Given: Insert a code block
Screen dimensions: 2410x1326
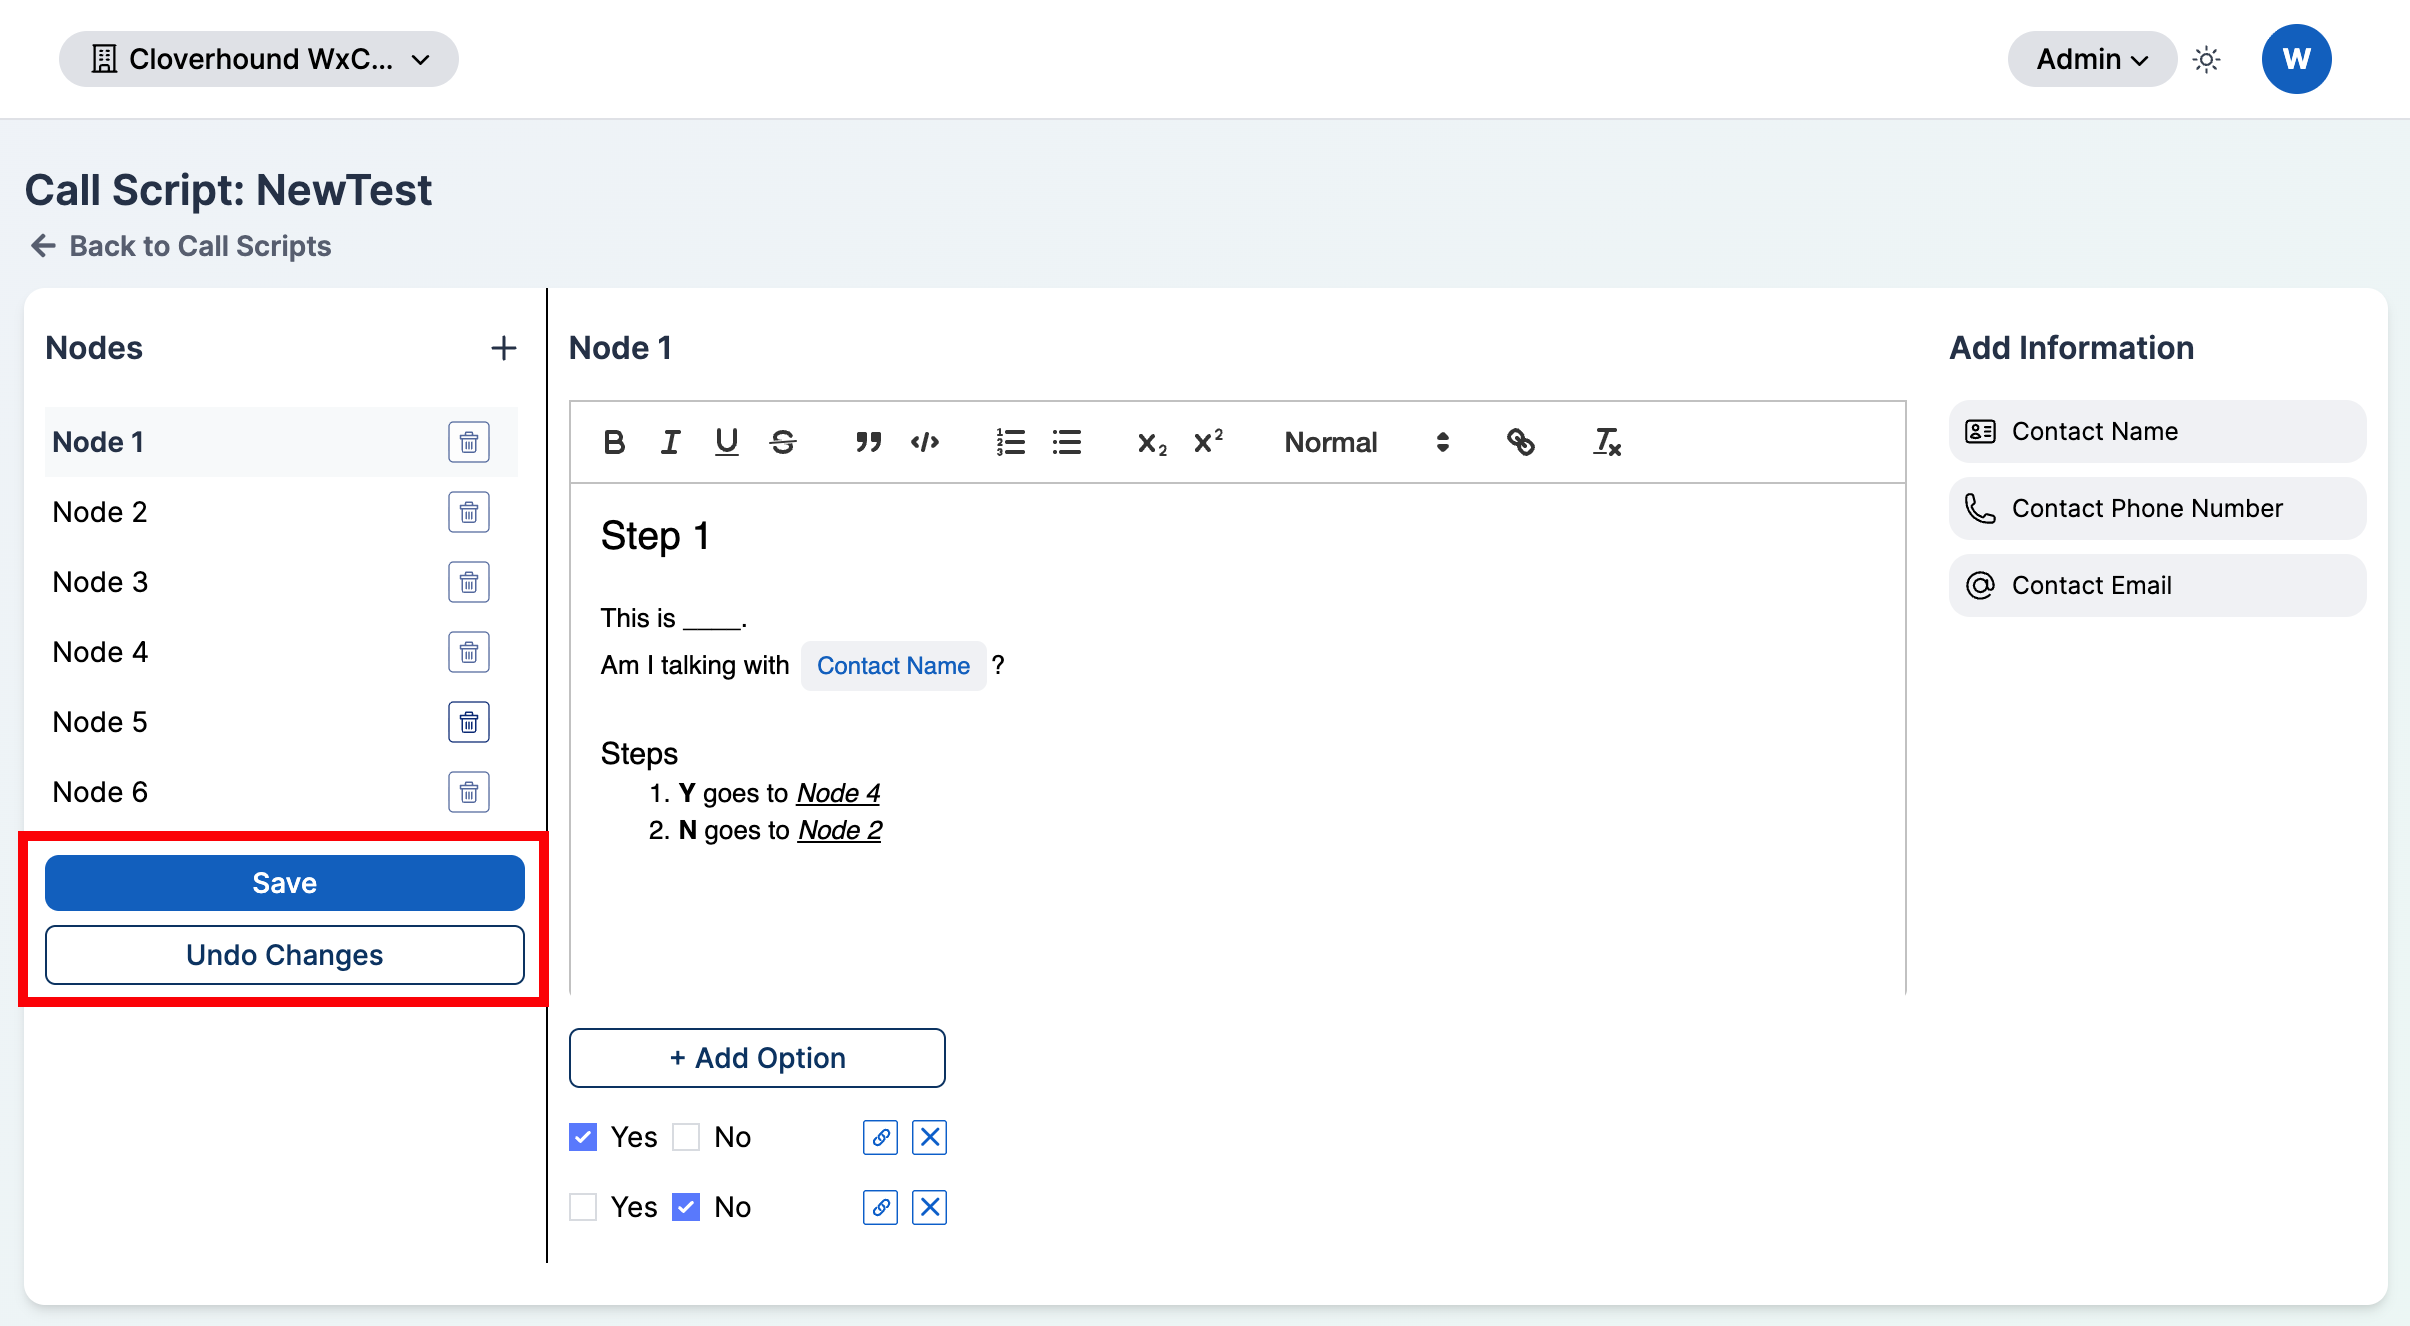Looking at the screenshot, I should 925,442.
